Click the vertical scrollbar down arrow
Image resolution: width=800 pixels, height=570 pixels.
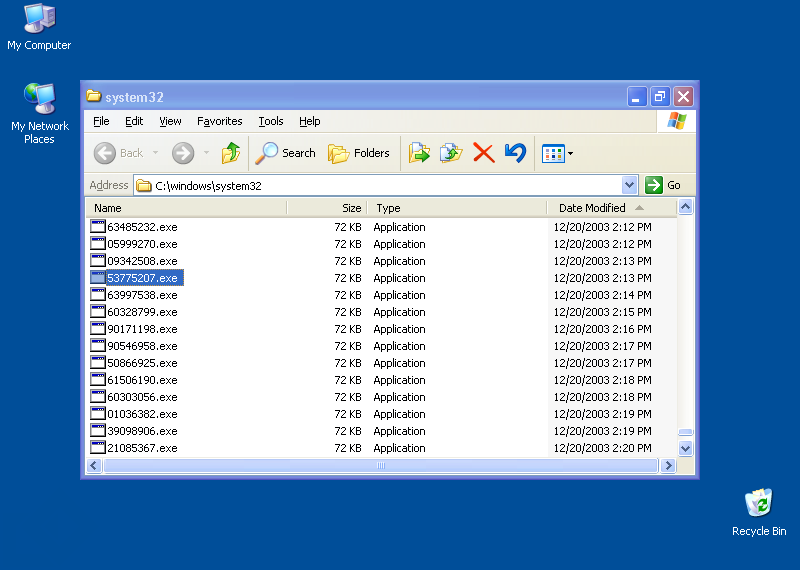click(x=685, y=449)
